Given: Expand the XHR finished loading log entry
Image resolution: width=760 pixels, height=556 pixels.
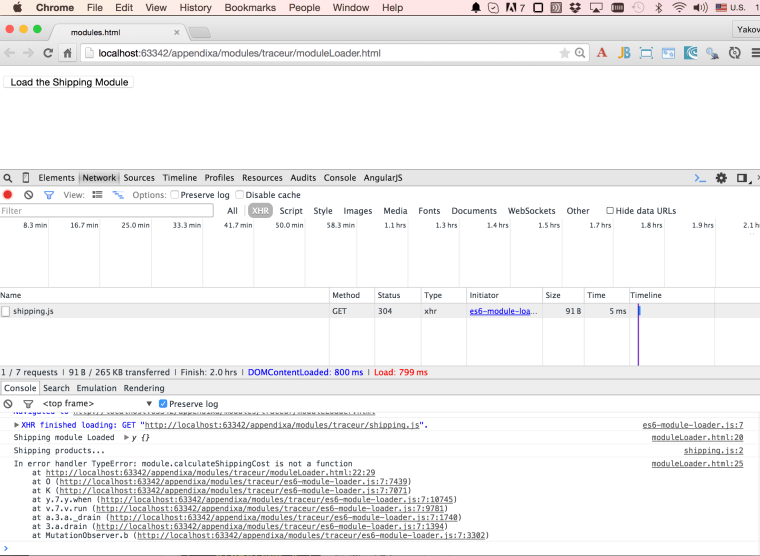Looking at the screenshot, I should pyautogui.click(x=16, y=425).
